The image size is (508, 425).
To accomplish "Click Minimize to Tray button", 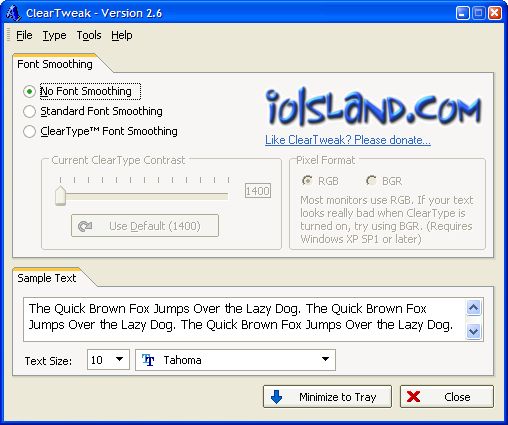I will point(327,397).
